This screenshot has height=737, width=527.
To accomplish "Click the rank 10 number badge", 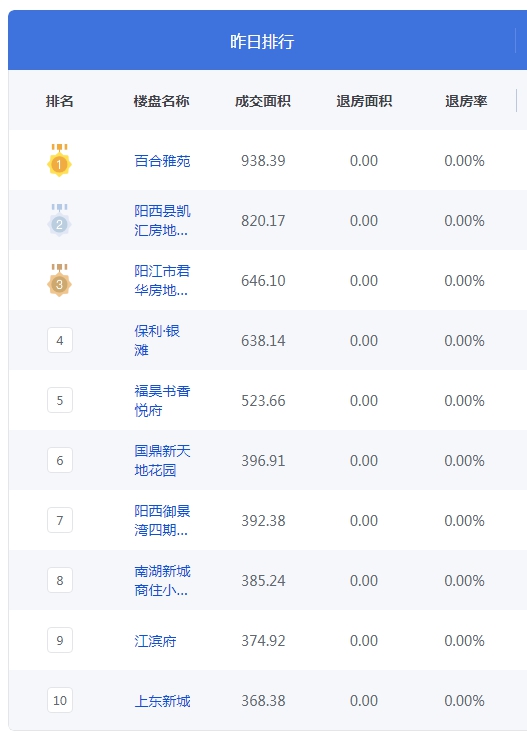I will (60, 700).
